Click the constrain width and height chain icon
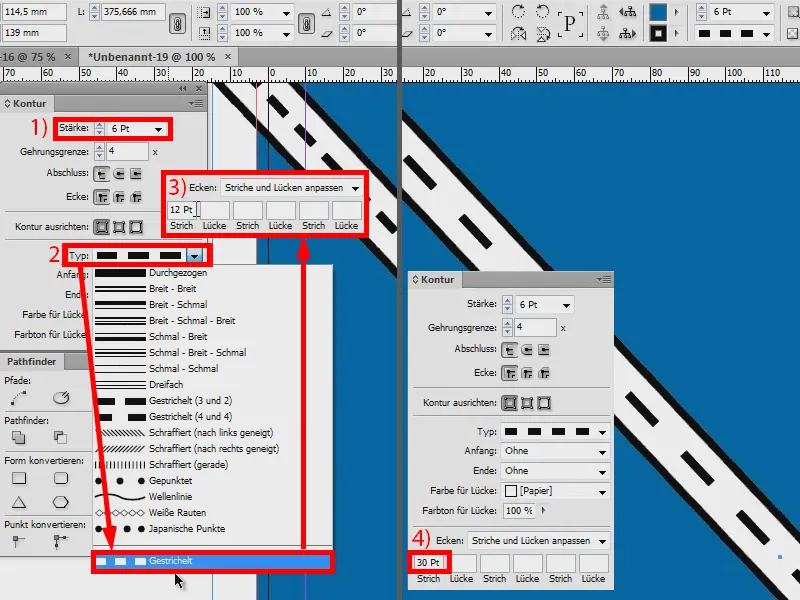Screen dimensions: 800x600 coord(177,23)
